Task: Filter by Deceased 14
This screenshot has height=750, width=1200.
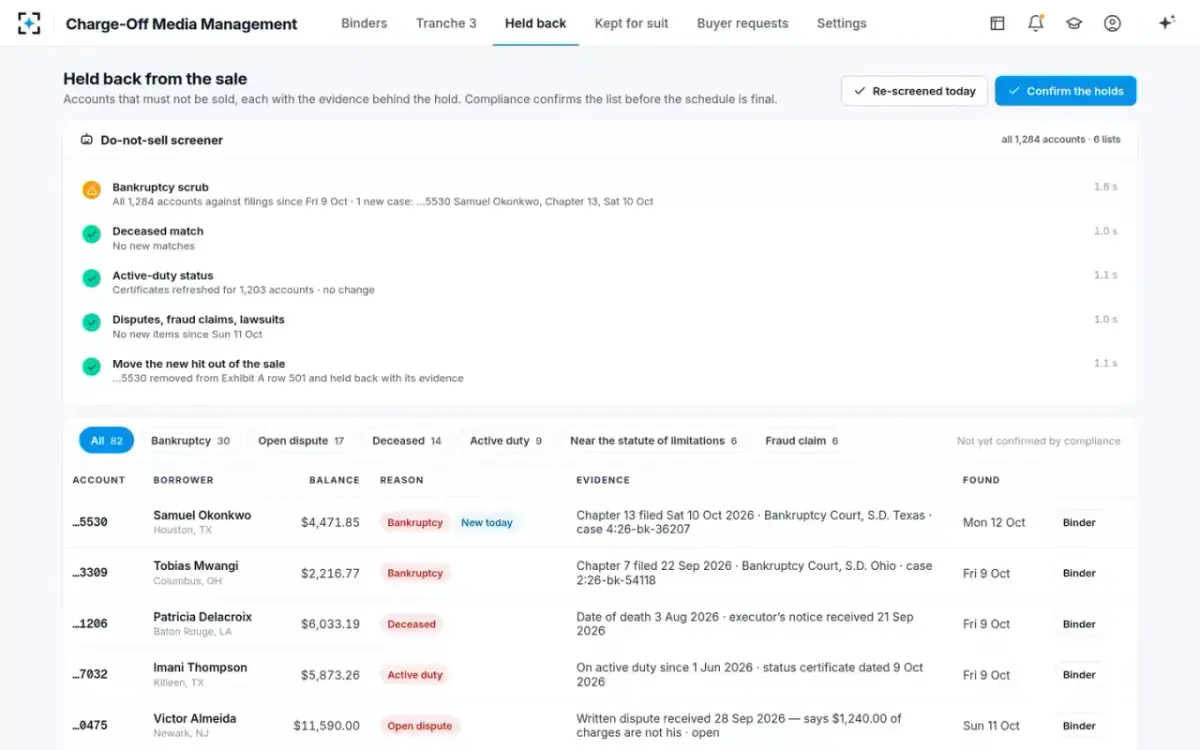Action: coord(407,441)
